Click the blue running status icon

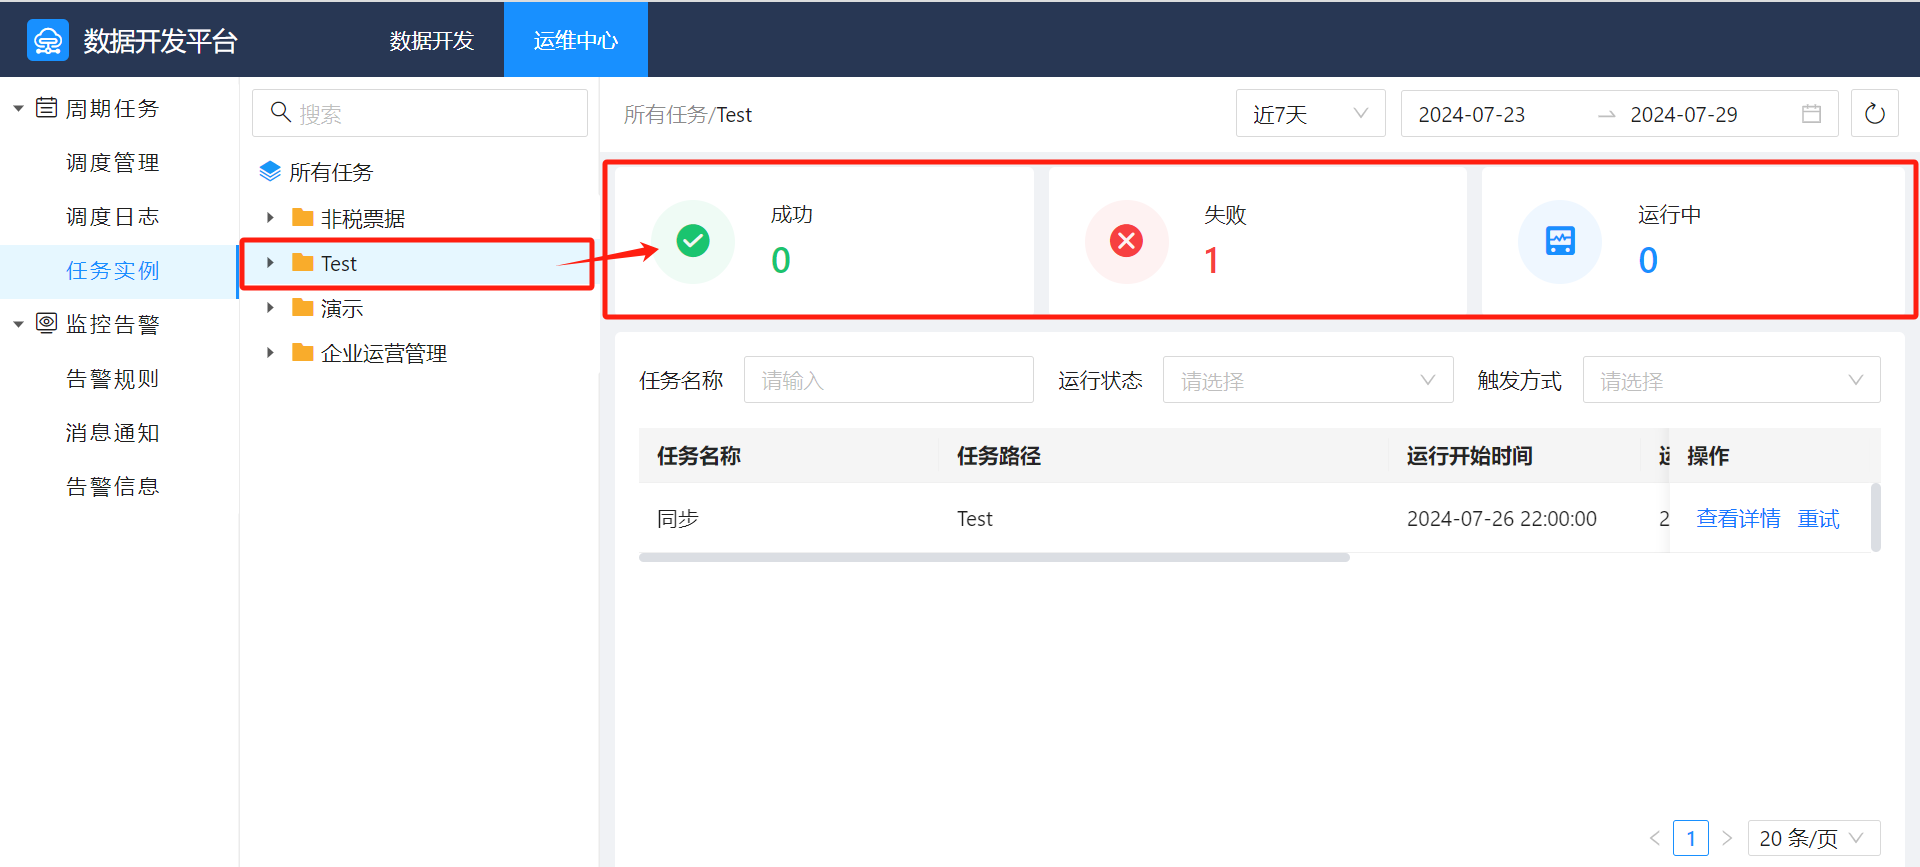click(1560, 241)
